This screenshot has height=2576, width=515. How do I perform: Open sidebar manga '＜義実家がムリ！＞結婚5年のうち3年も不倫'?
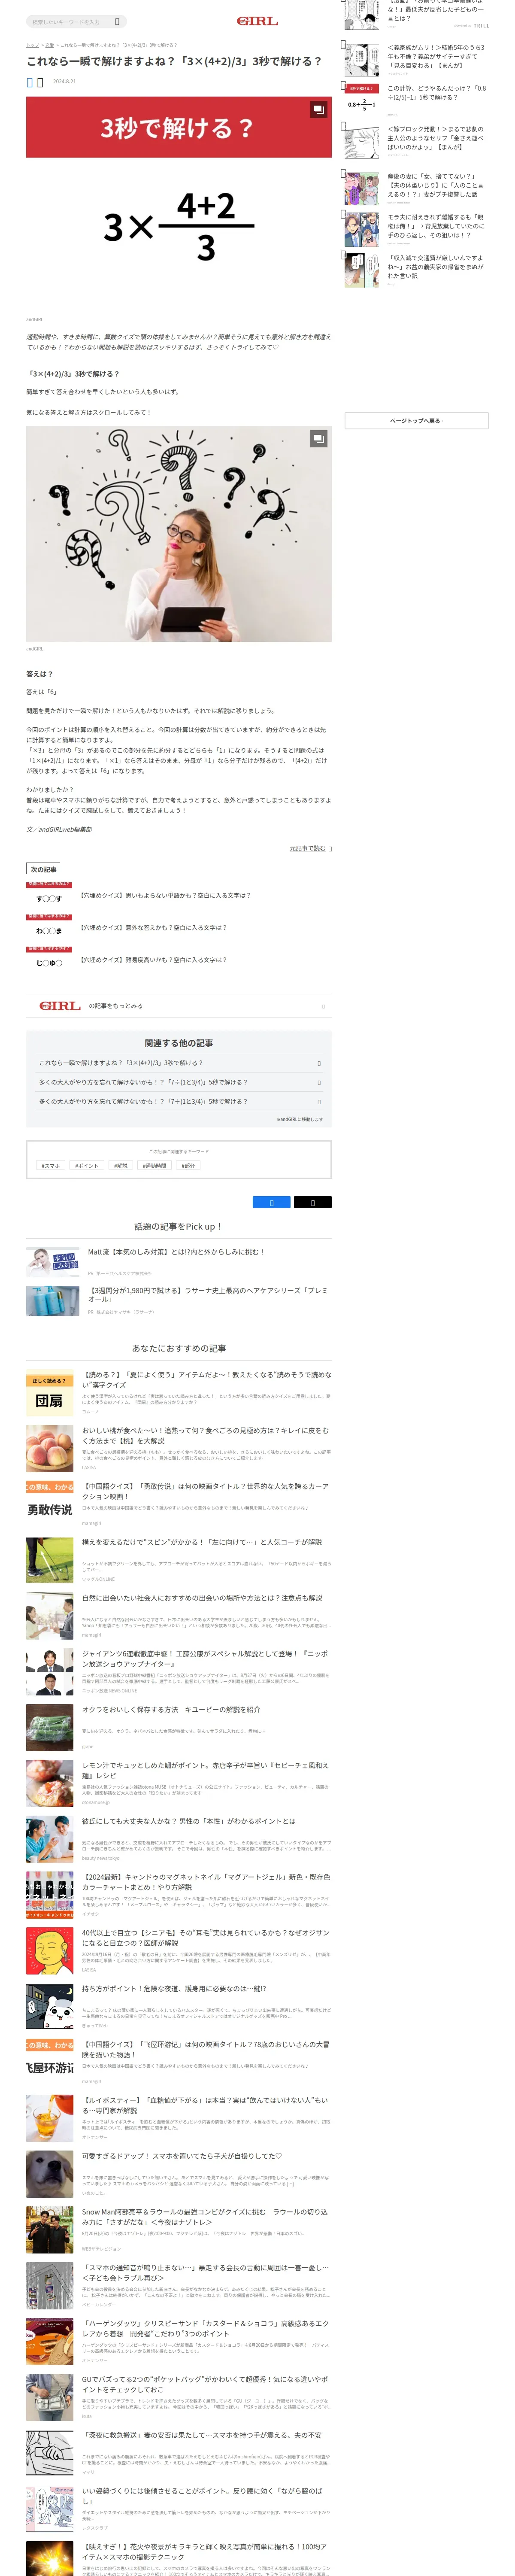click(x=436, y=56)
